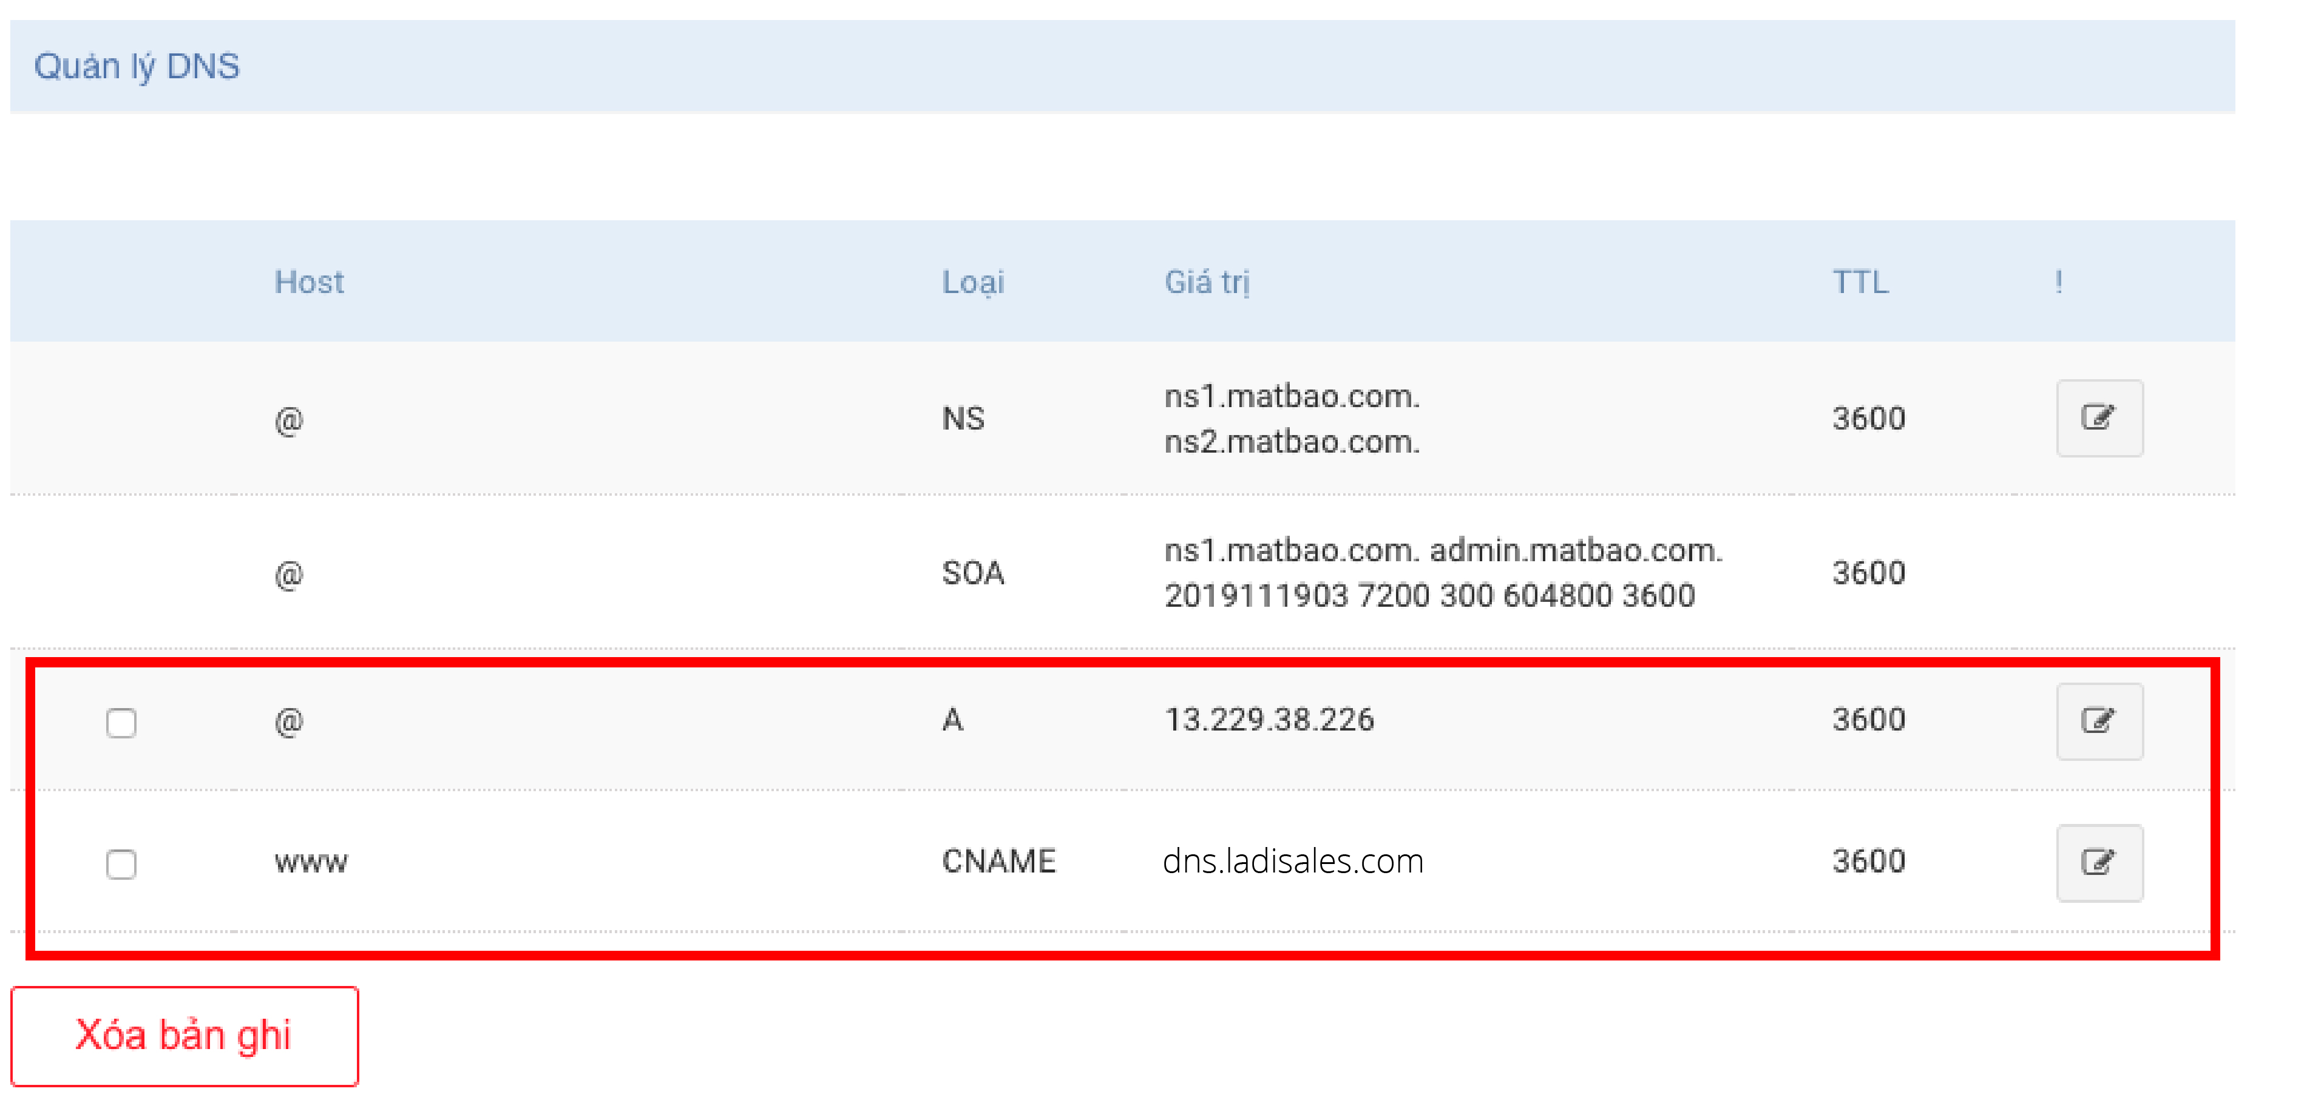
Task: Edit the NS record for @
Action: tap(2098, 418)
